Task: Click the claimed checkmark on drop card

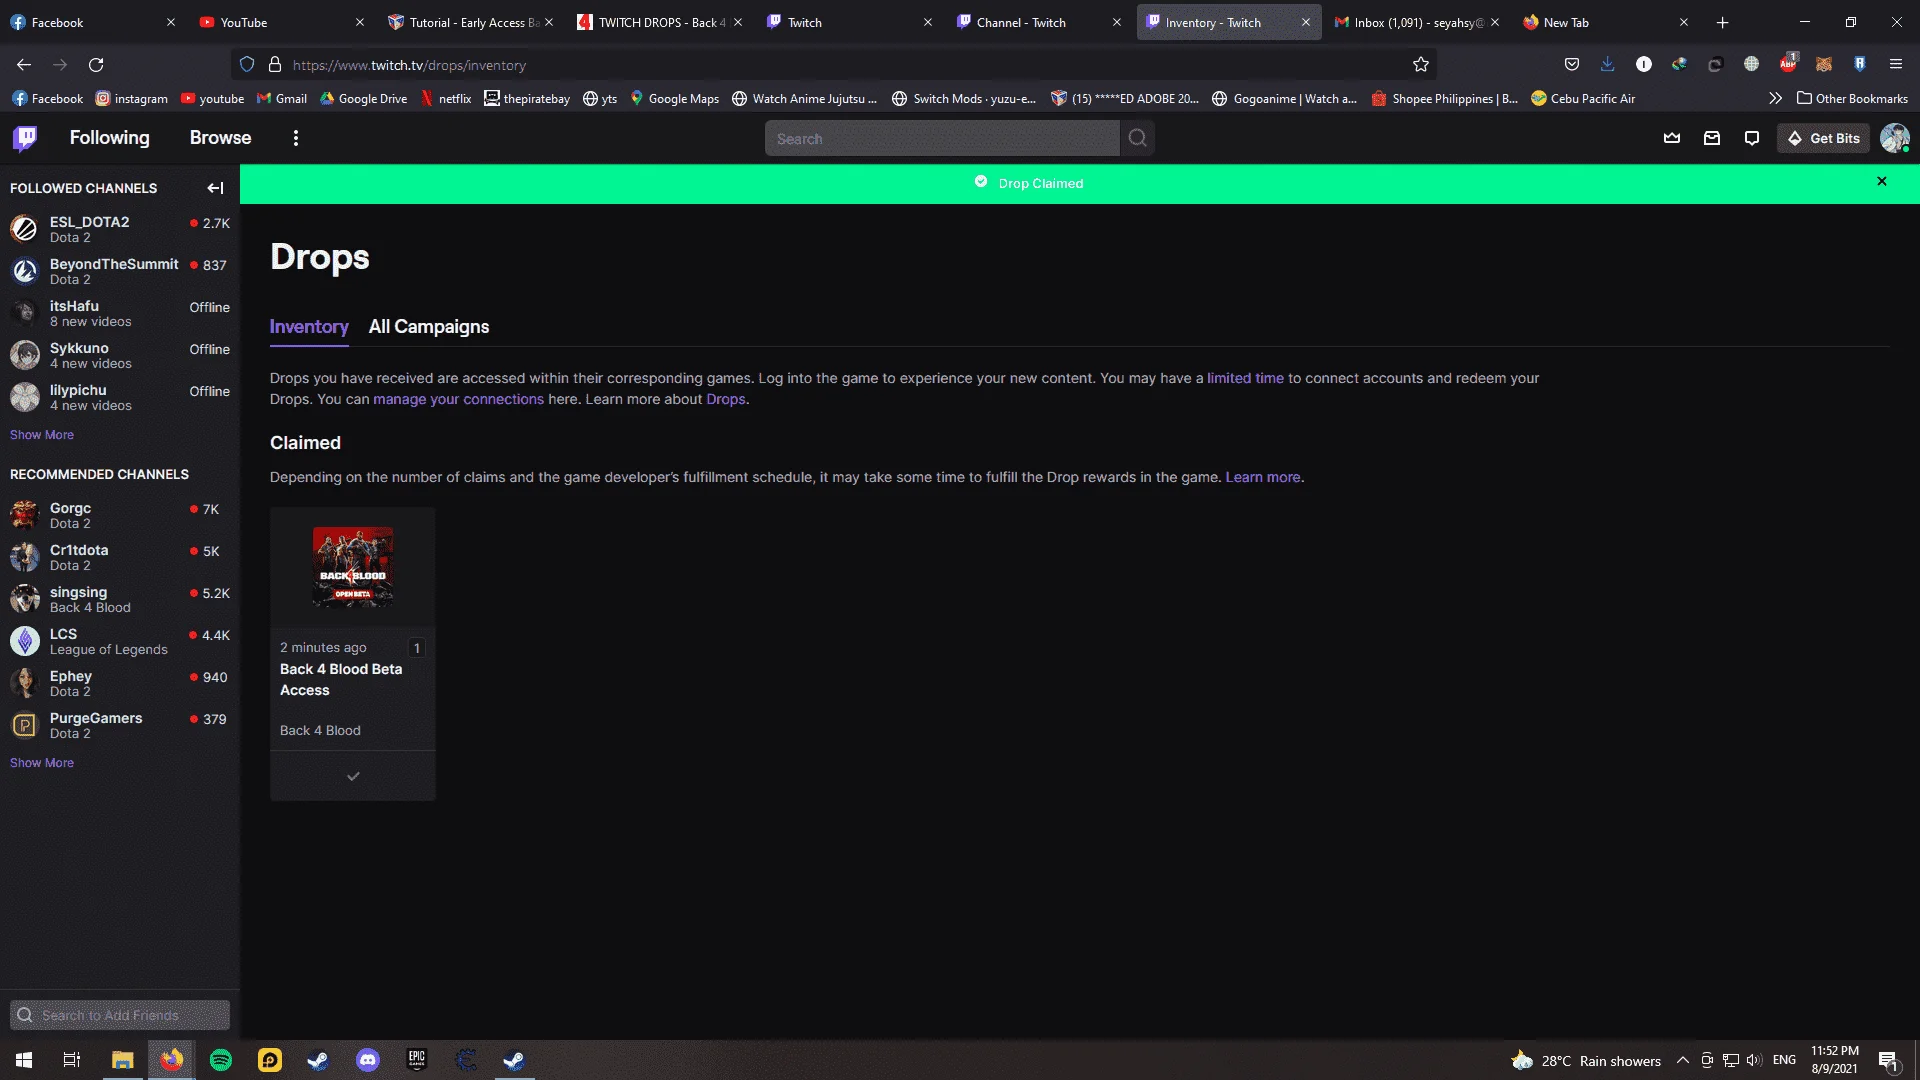Action: [353, 776]
